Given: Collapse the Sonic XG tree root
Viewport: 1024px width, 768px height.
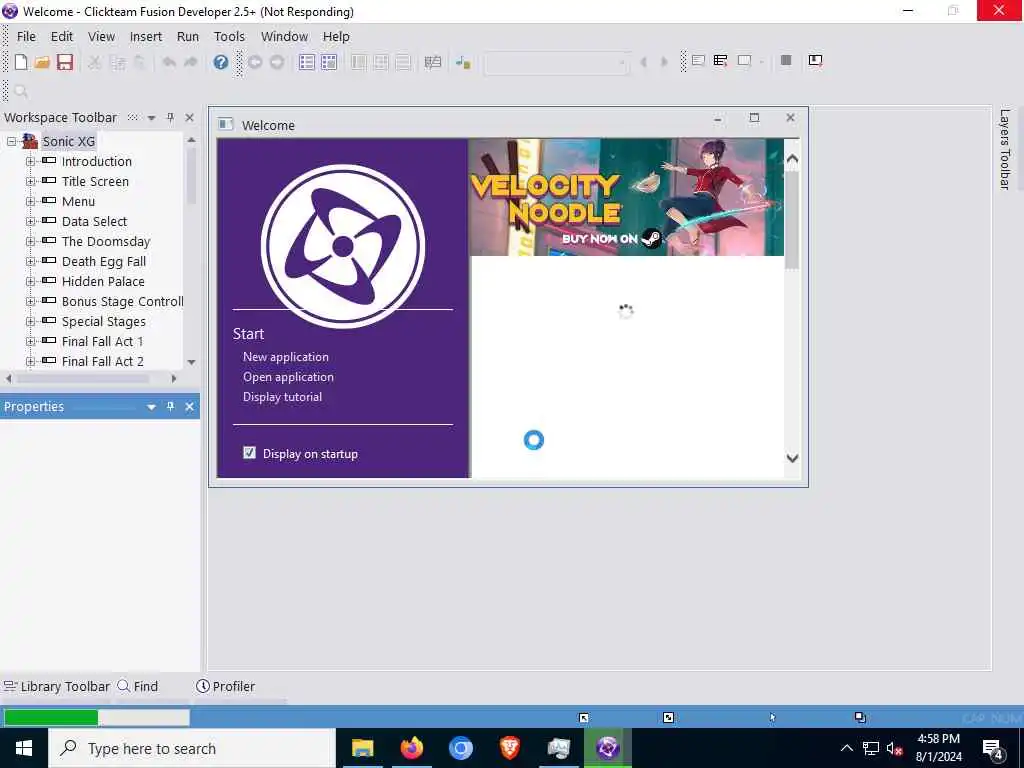Looking at the screenshot, I should click(11, 141).
